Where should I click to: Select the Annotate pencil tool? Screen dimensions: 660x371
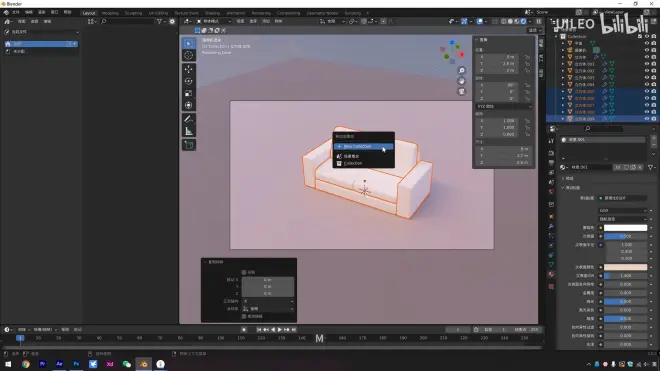pyautogui.click(x=189, y=119)
